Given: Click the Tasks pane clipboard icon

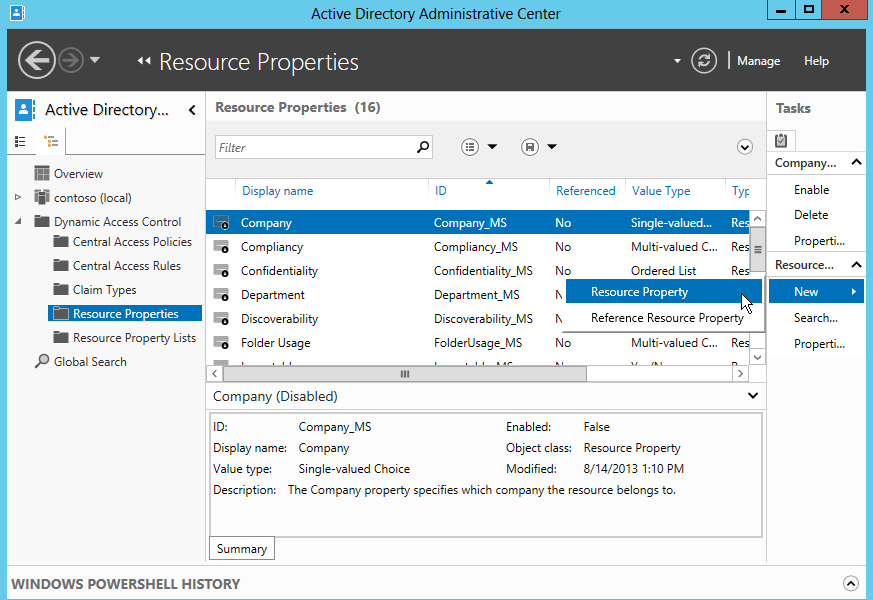Looking at the screenshot, I should click(781, 141).
